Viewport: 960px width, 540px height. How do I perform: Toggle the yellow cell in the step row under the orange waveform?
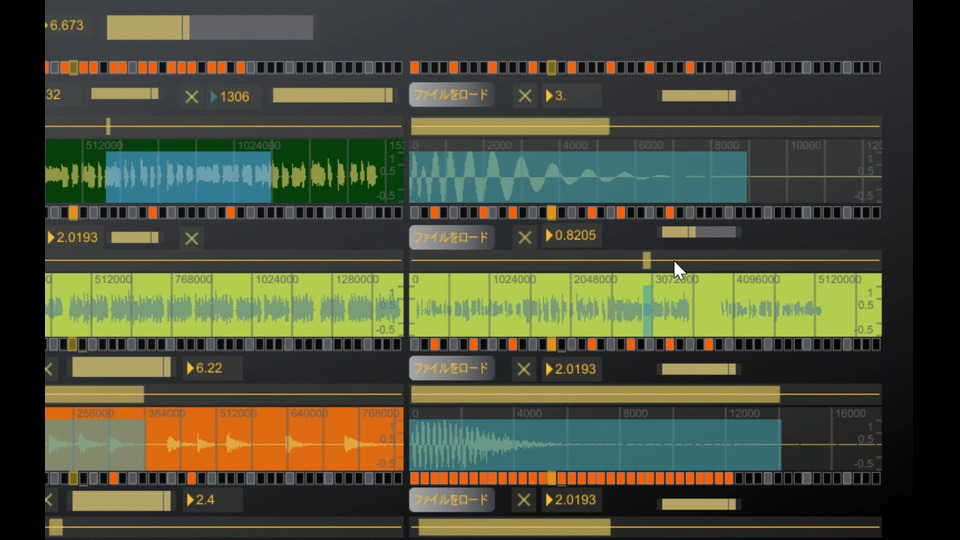tap(73, 478)
